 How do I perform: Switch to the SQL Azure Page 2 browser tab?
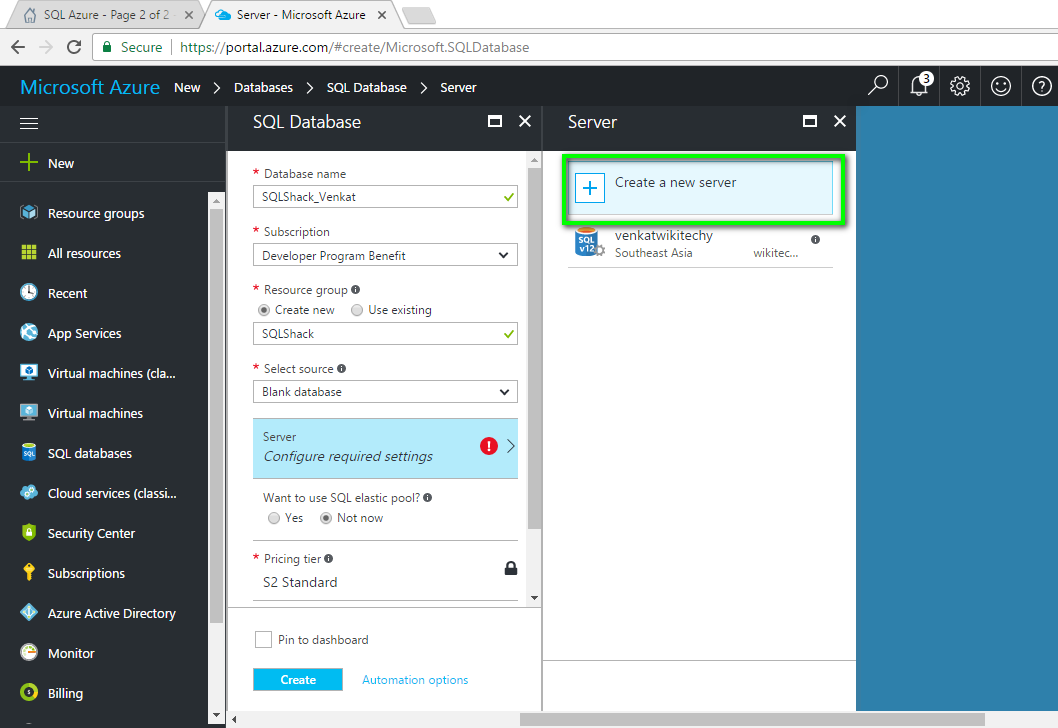coord(105,15)
